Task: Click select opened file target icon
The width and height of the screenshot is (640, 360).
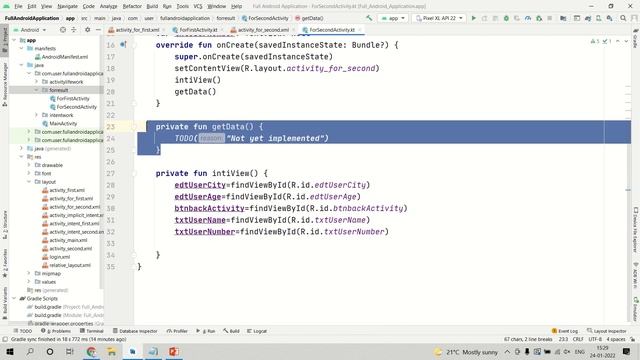Action: click(x=62, y=30)
